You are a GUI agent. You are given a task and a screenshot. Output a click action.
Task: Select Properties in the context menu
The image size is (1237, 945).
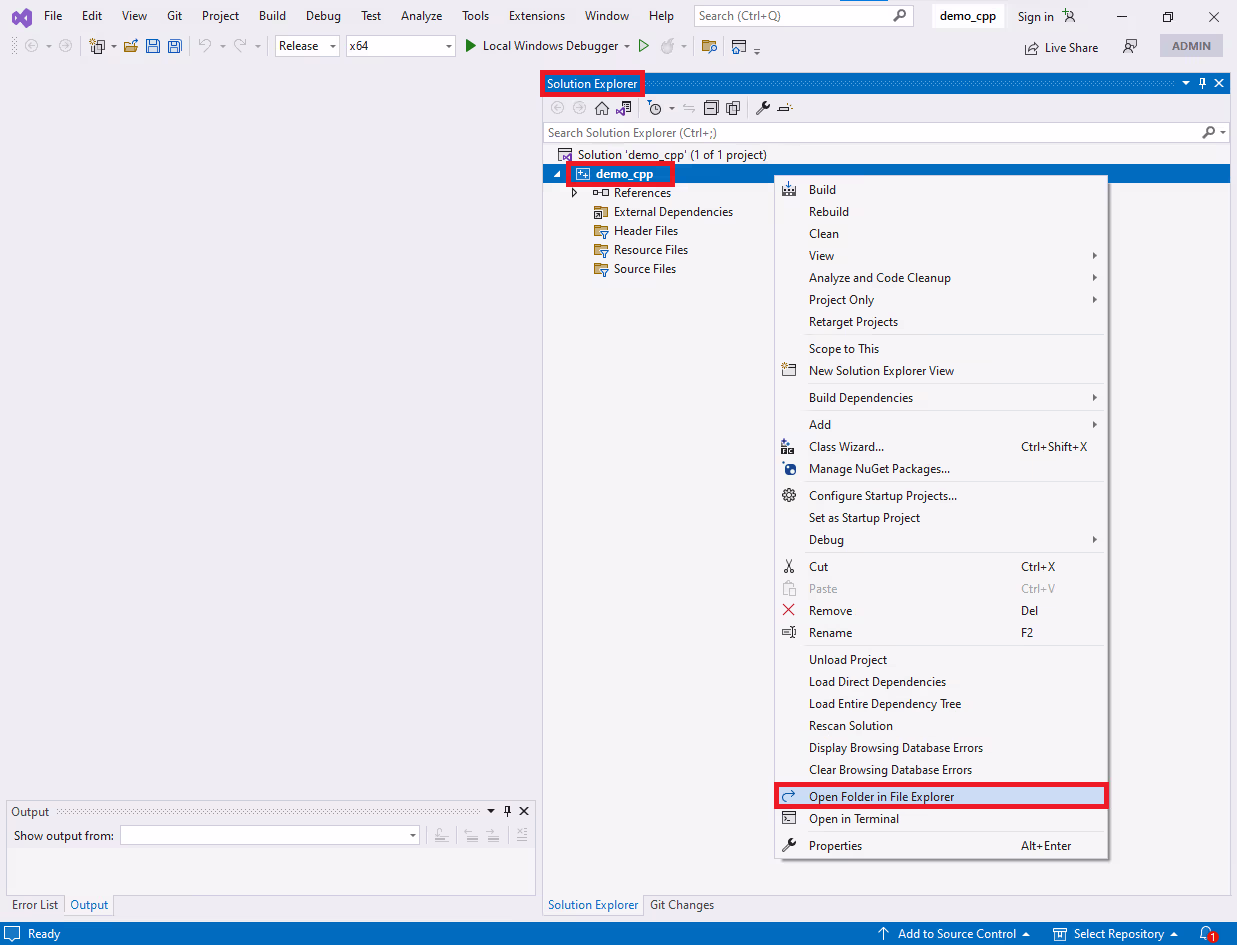940,845
